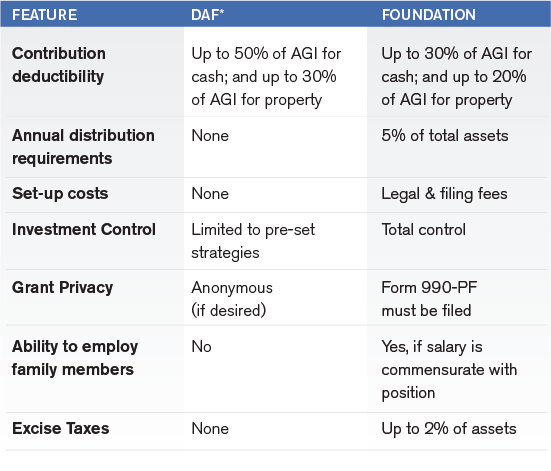Select Limited to pre-set strategies text
This screenshot has width=551, height=471.
point(253,241)
